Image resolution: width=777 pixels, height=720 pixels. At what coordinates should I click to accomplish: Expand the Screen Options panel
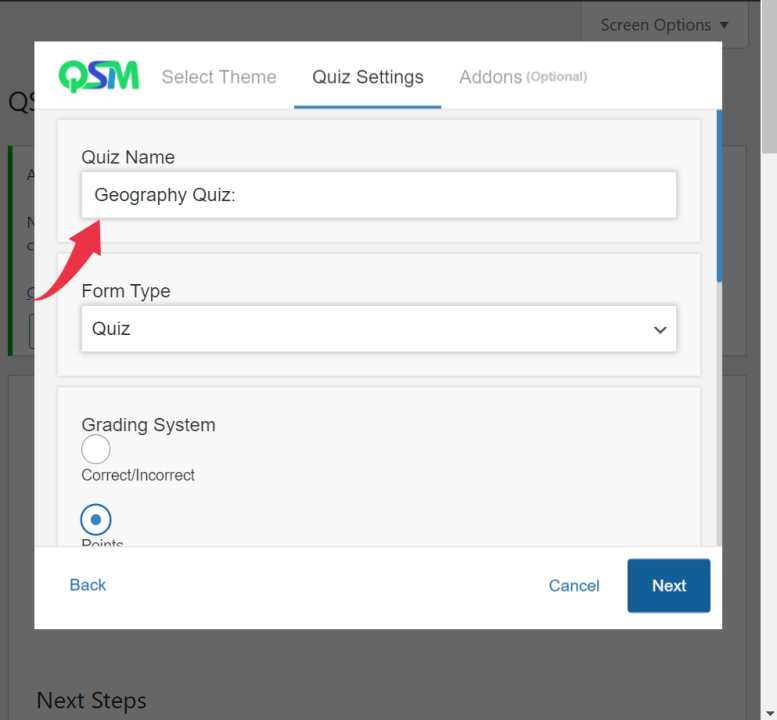[x=664, y=25]
